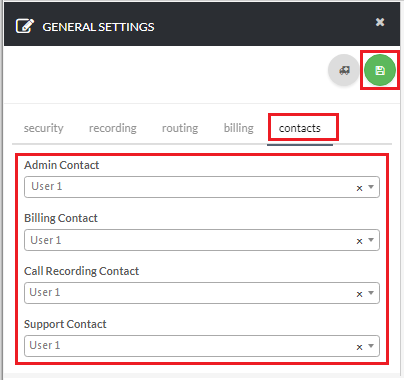Click the gray icon beside save
This screenshot has height=380, width=404.
[344, 70]
